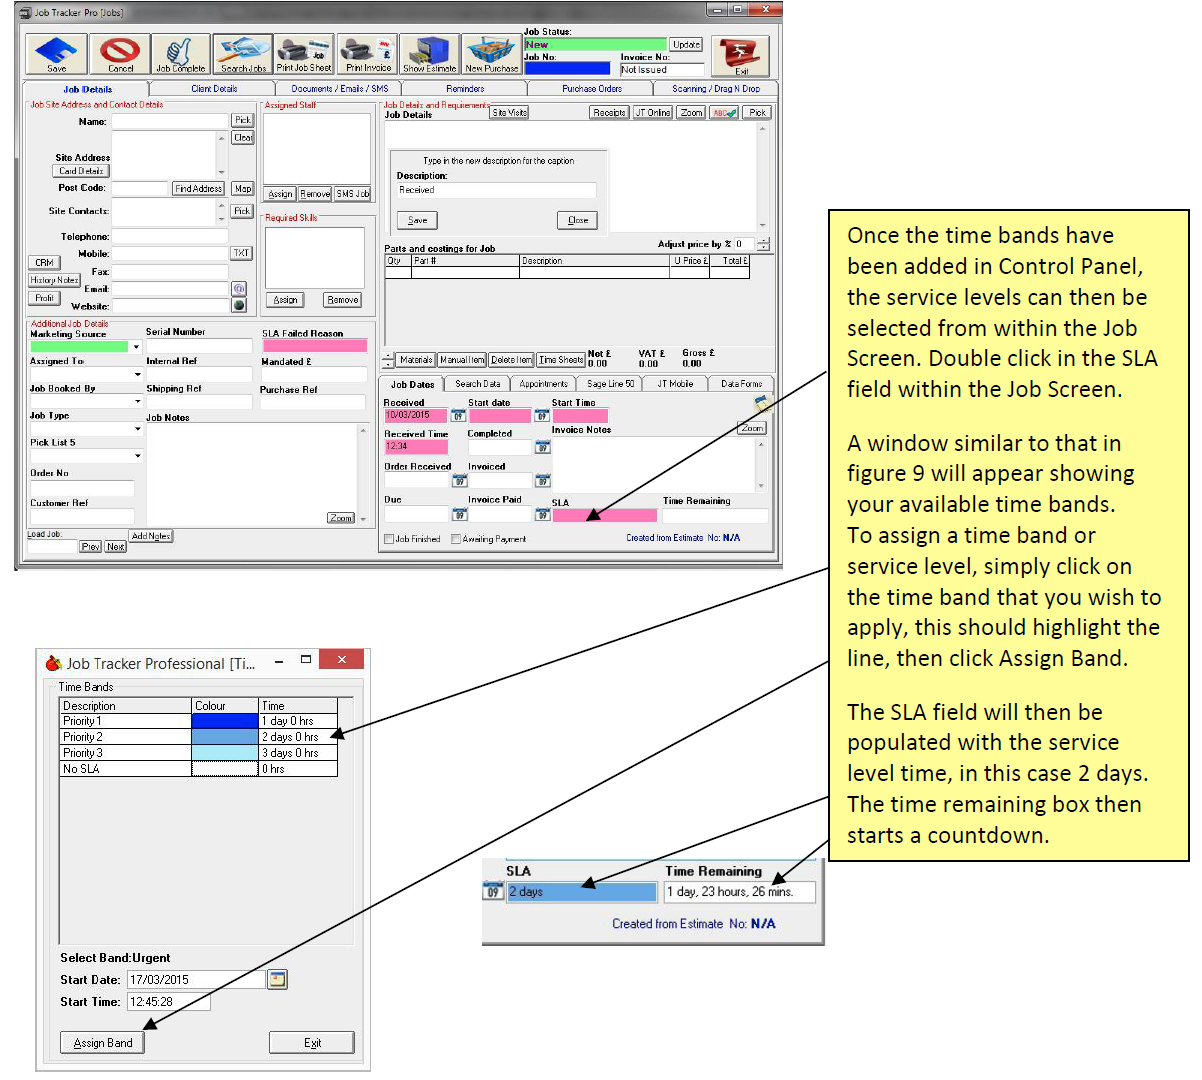The image size is (1202, 1080).
Task: Click the Receipts button
Action: click(609, 113)
